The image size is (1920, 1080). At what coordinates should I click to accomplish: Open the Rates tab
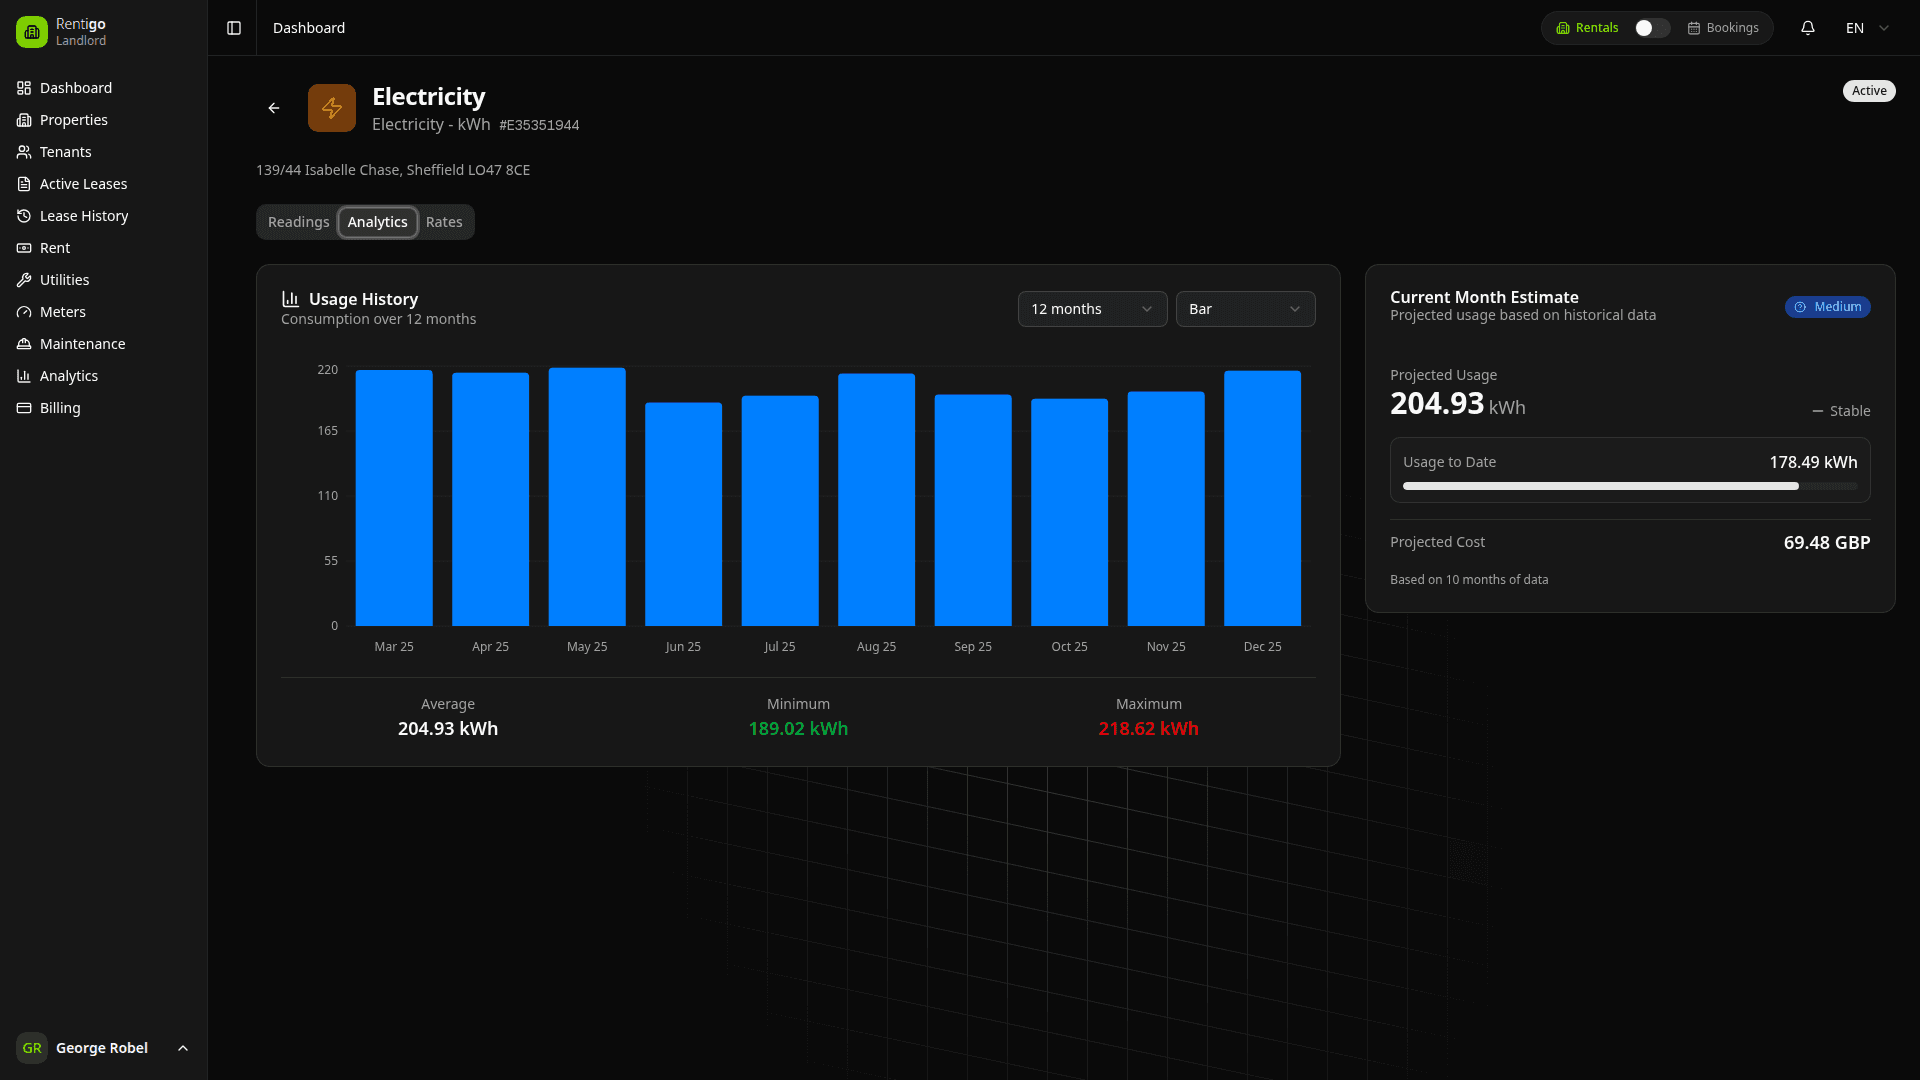point(444,222)
